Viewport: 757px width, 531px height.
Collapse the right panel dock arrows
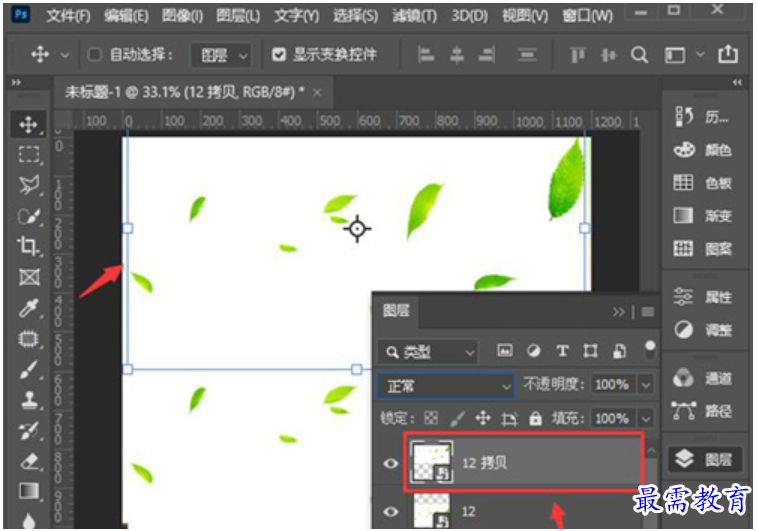[x=737, y=83]
